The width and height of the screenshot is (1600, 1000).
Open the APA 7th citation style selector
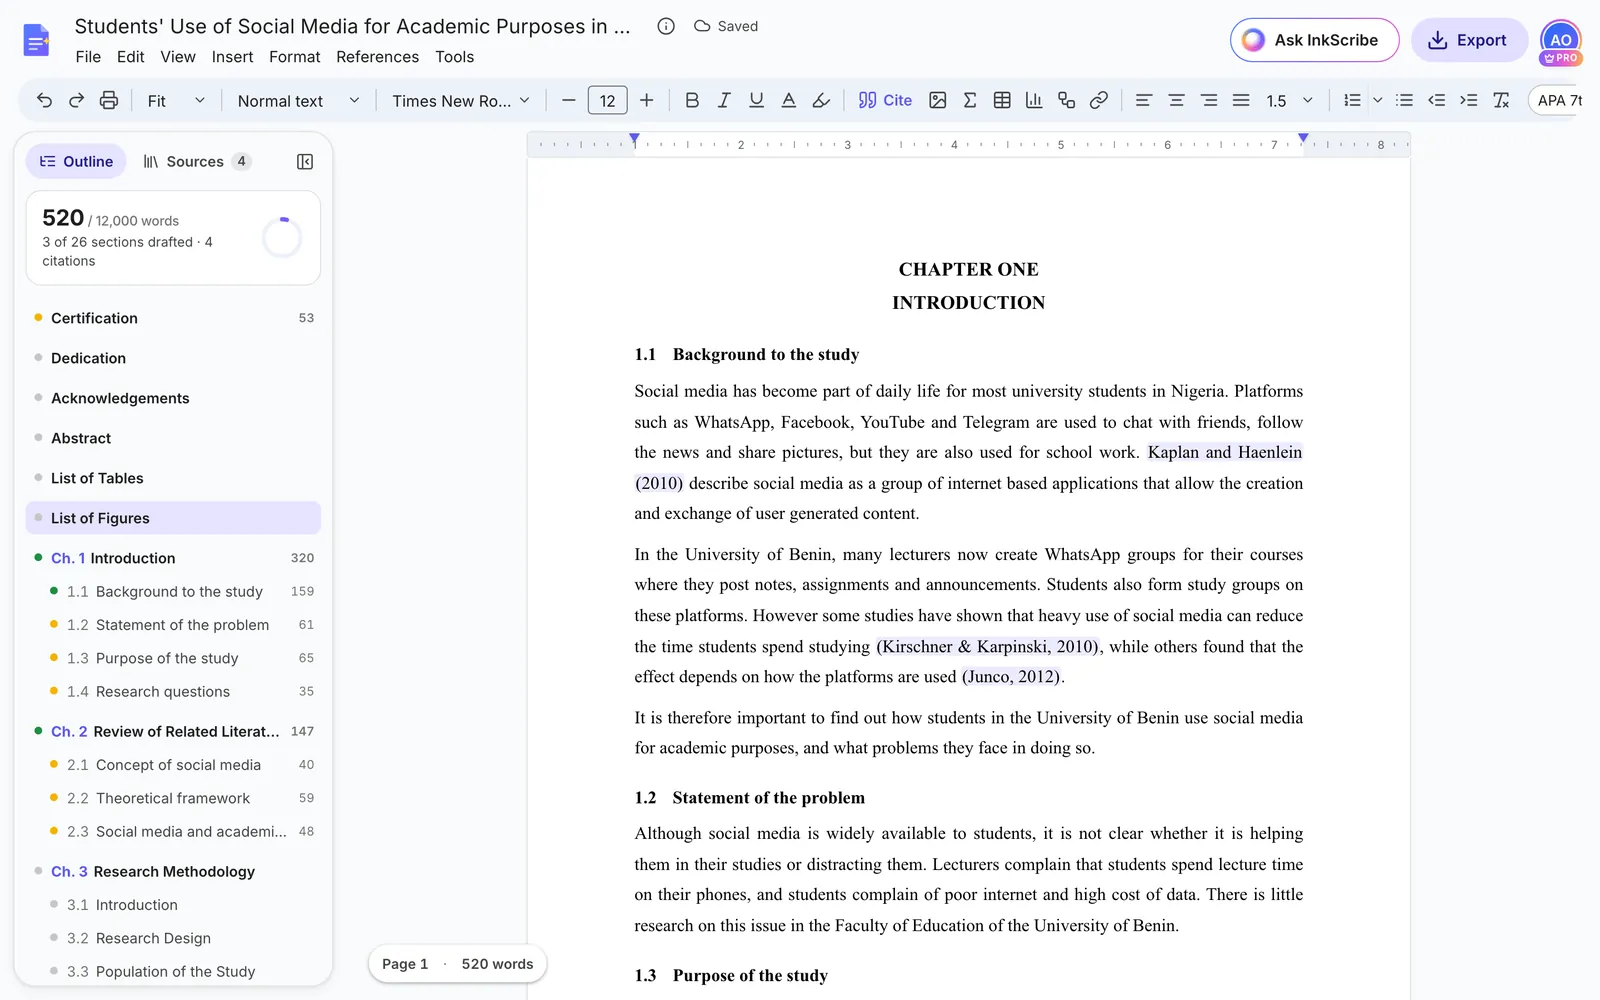point(1554,100)
